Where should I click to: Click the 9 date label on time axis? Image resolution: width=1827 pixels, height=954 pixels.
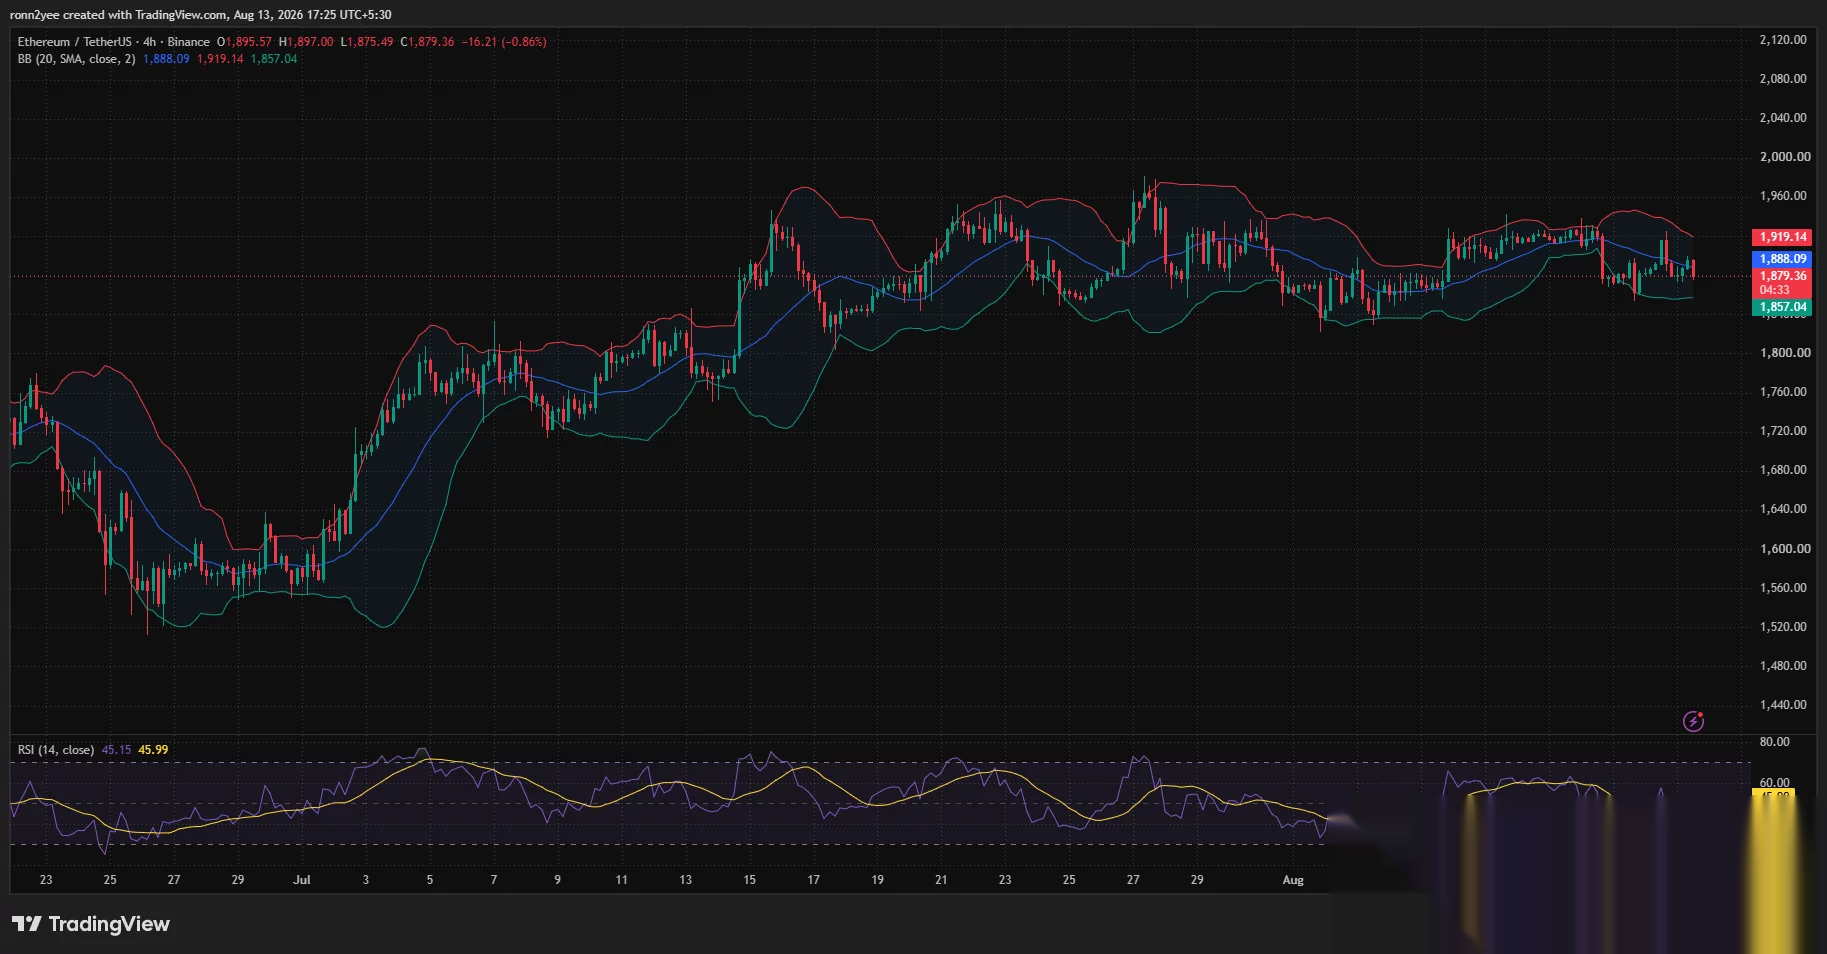click(x=558, y=880)
